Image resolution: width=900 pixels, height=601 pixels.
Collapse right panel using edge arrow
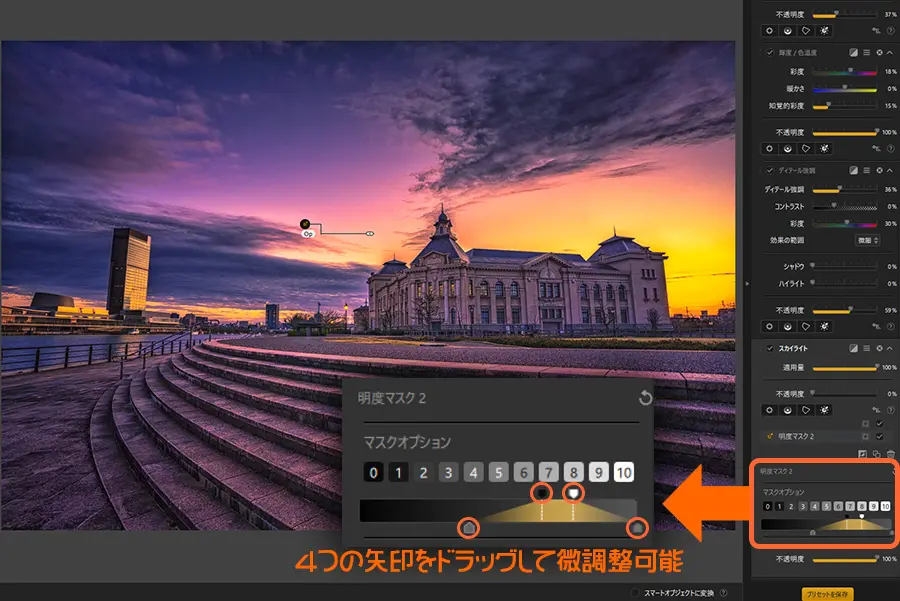coord(747,284)
